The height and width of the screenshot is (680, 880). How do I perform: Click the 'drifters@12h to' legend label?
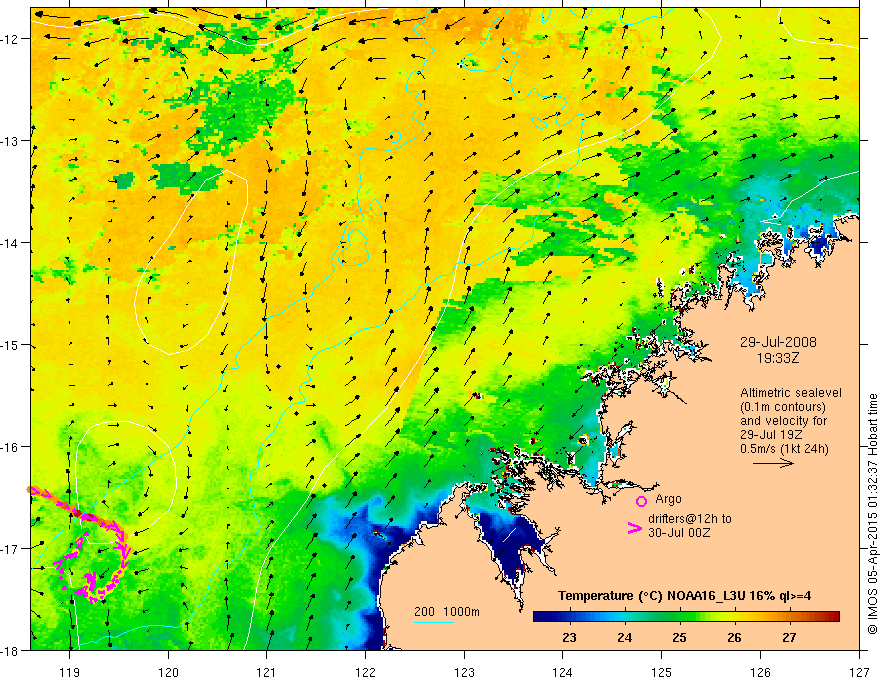[x=690, y=518]
